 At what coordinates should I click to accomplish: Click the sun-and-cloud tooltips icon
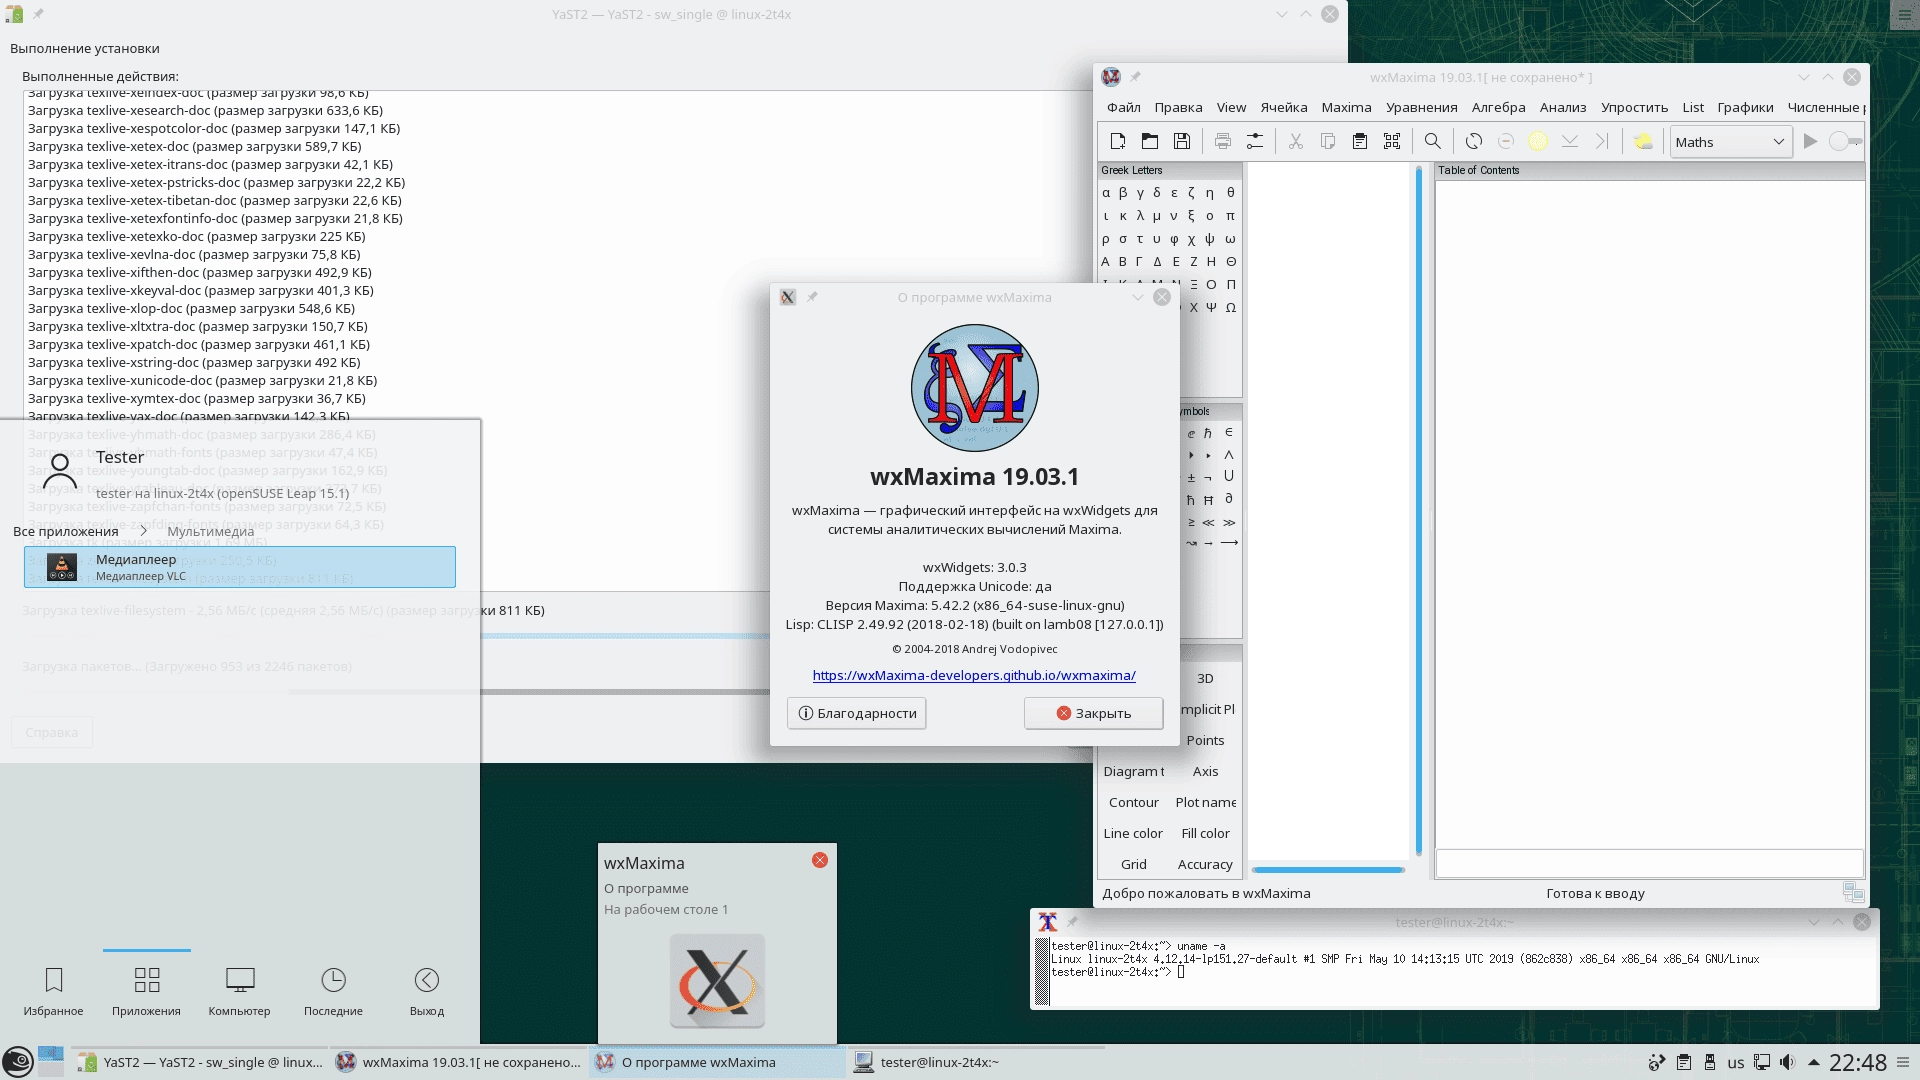tap(1643, 142)
